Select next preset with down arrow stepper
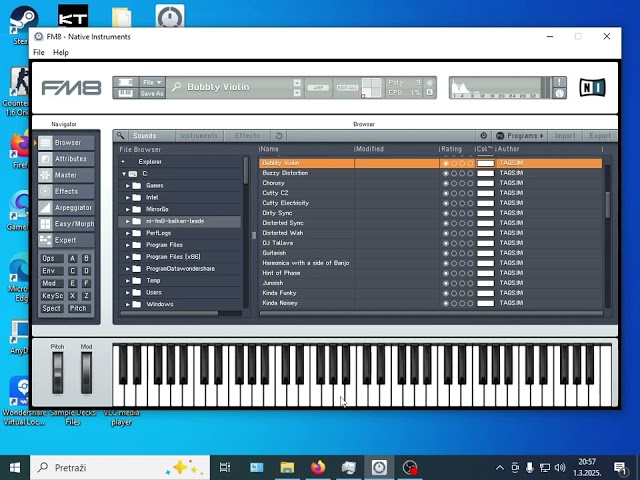The height and width of the screenshot is (480, 640). 297,93
